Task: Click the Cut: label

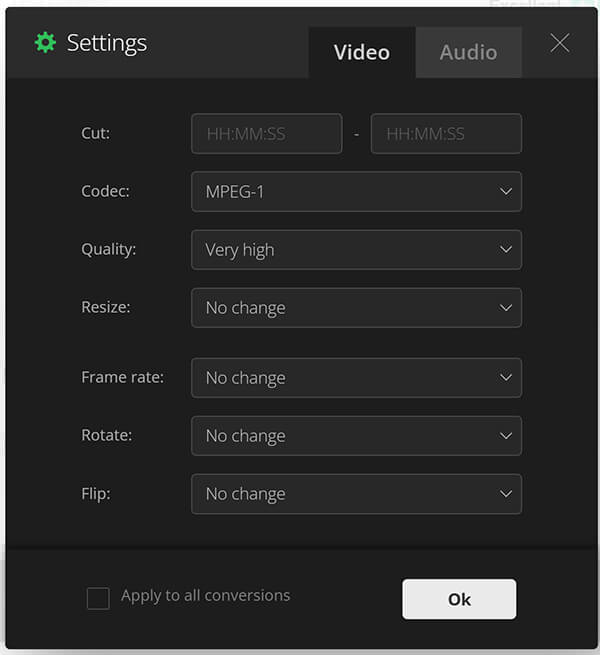Action: 96,133
